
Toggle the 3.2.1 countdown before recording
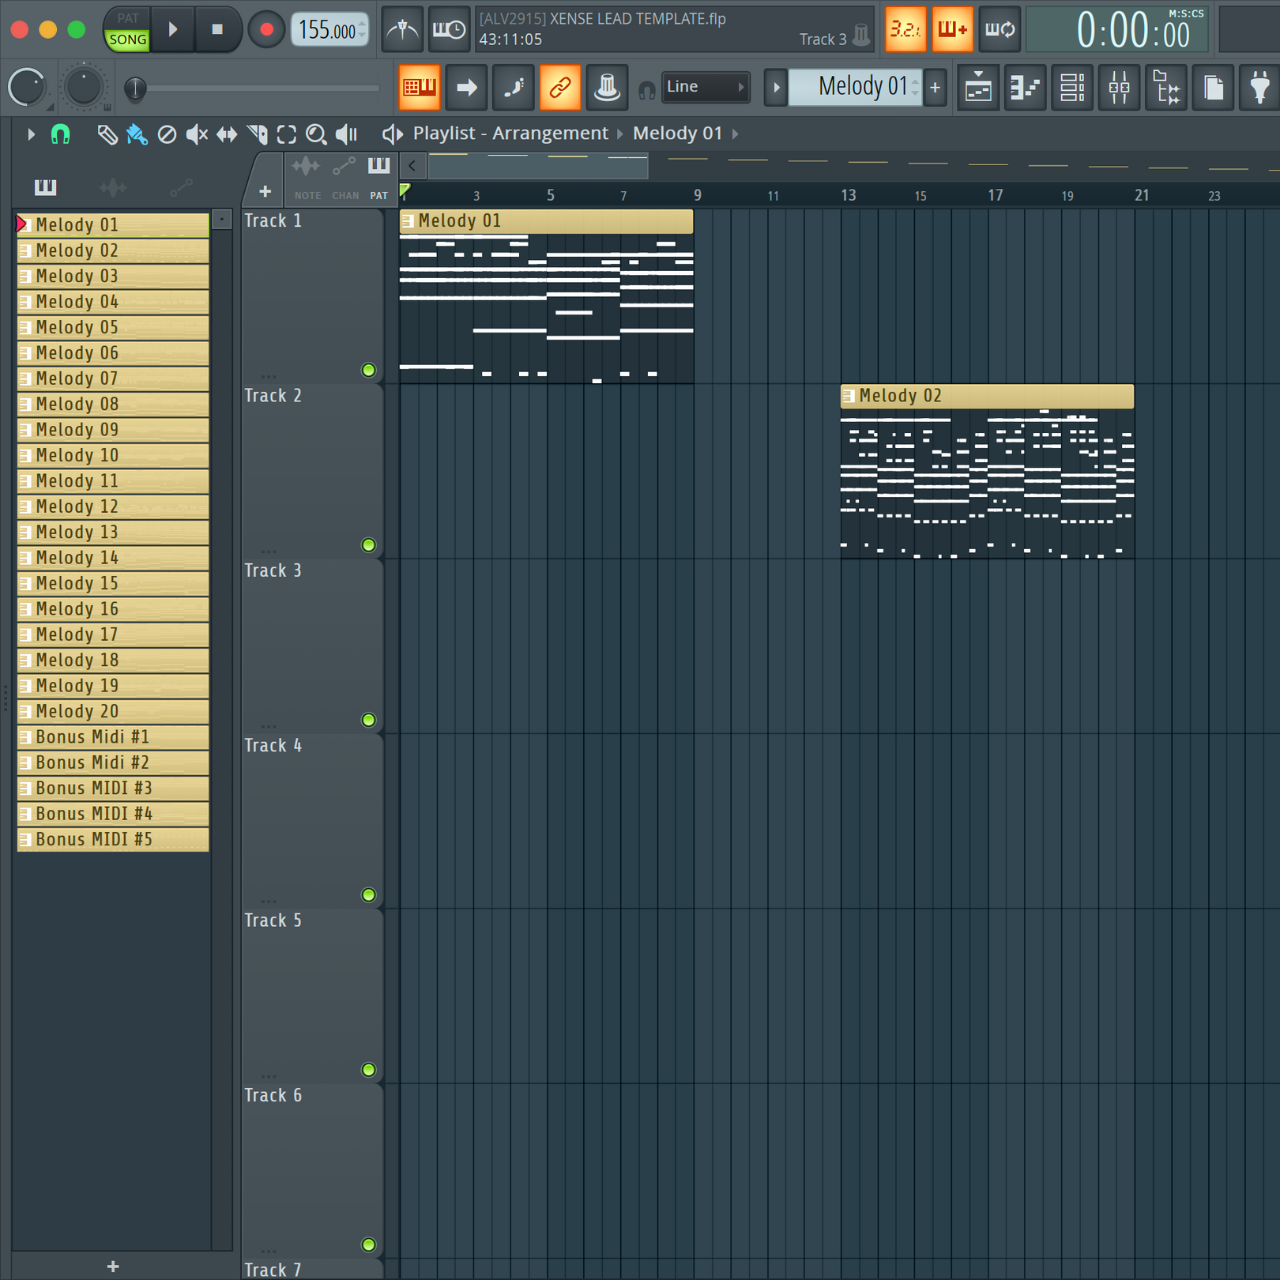[x=905, y=30]
